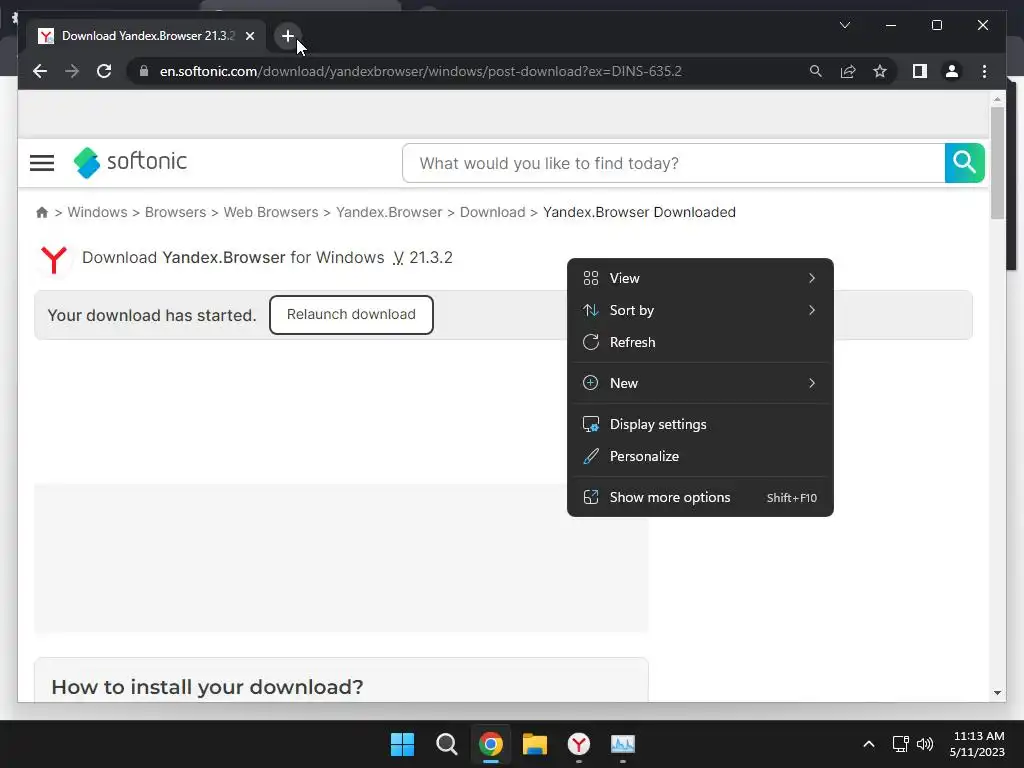Image resolution: width=1024 pixels, height=768 pixels.
Task: Reload the current page
Action: coord(104,71)
